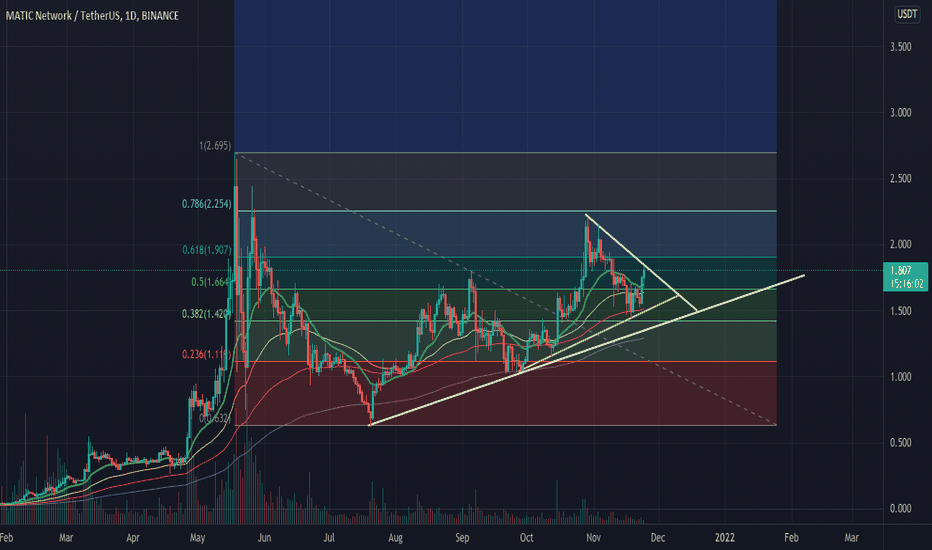
Task: Click the 0.618(1.907) Fibonacci label
Action: coord(206,250)
